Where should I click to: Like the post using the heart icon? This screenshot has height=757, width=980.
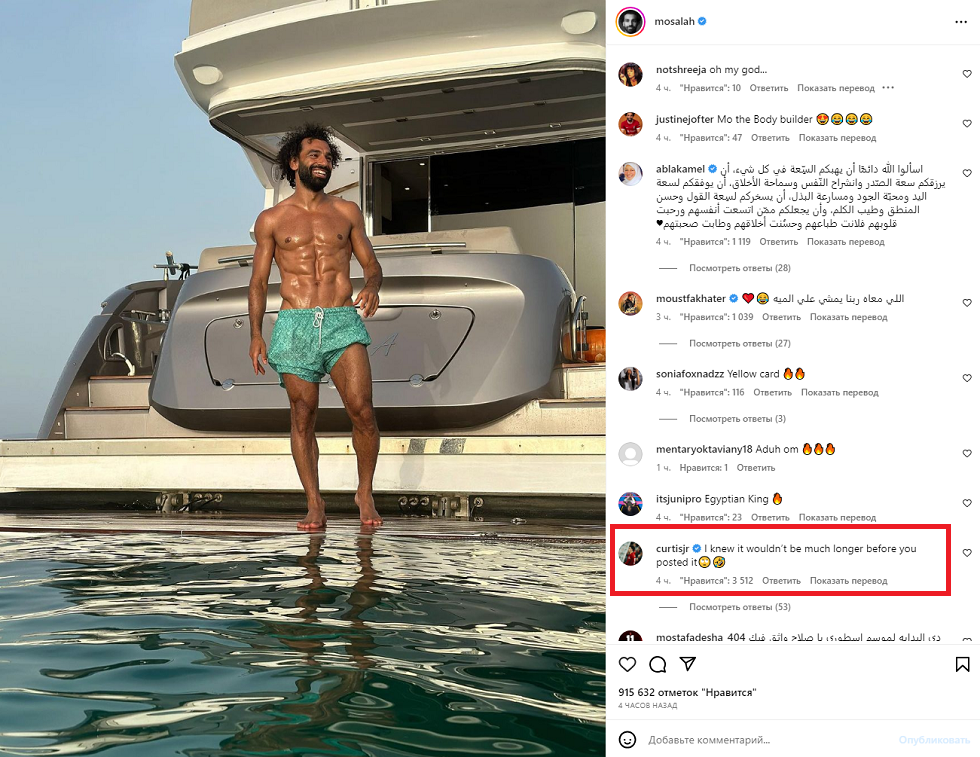click(x=627, y=664)
